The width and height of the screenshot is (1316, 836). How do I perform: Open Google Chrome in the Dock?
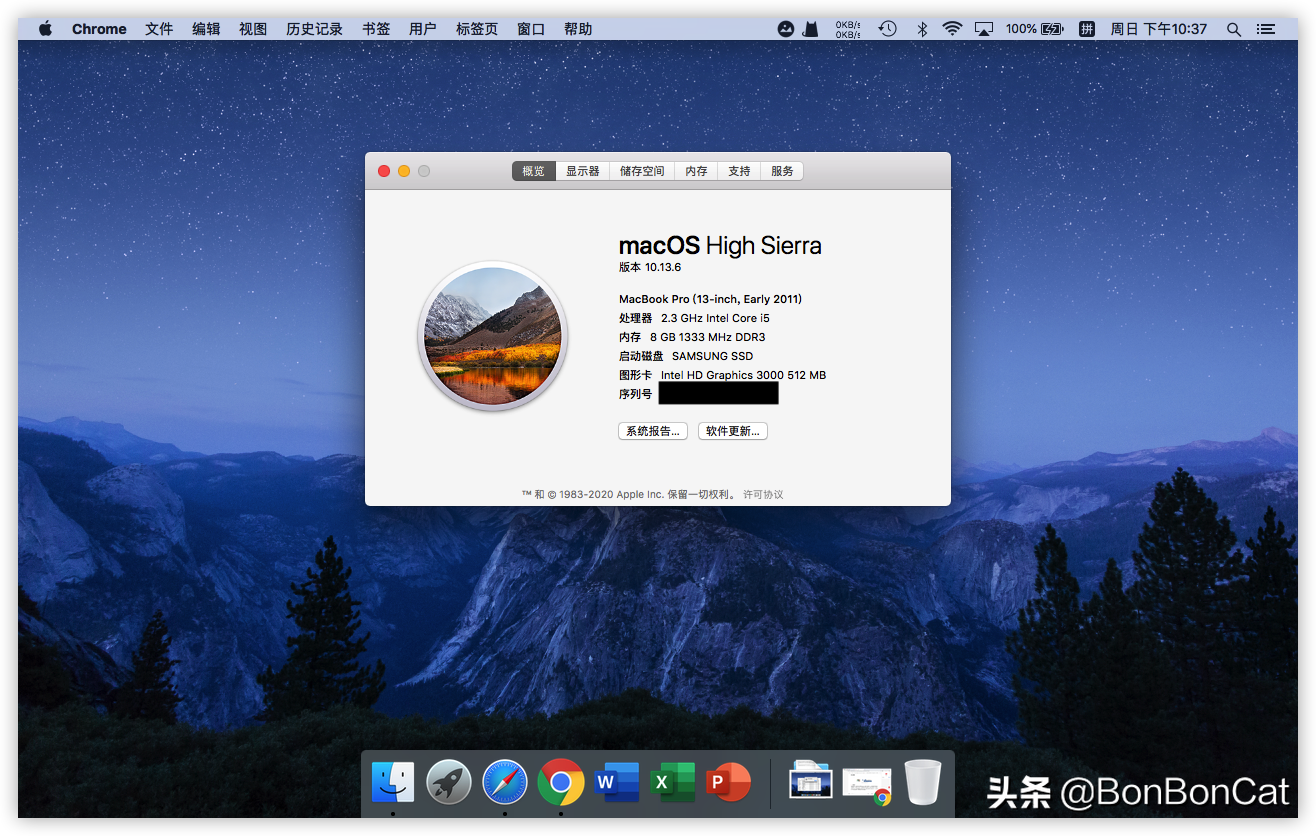[561, 782]
